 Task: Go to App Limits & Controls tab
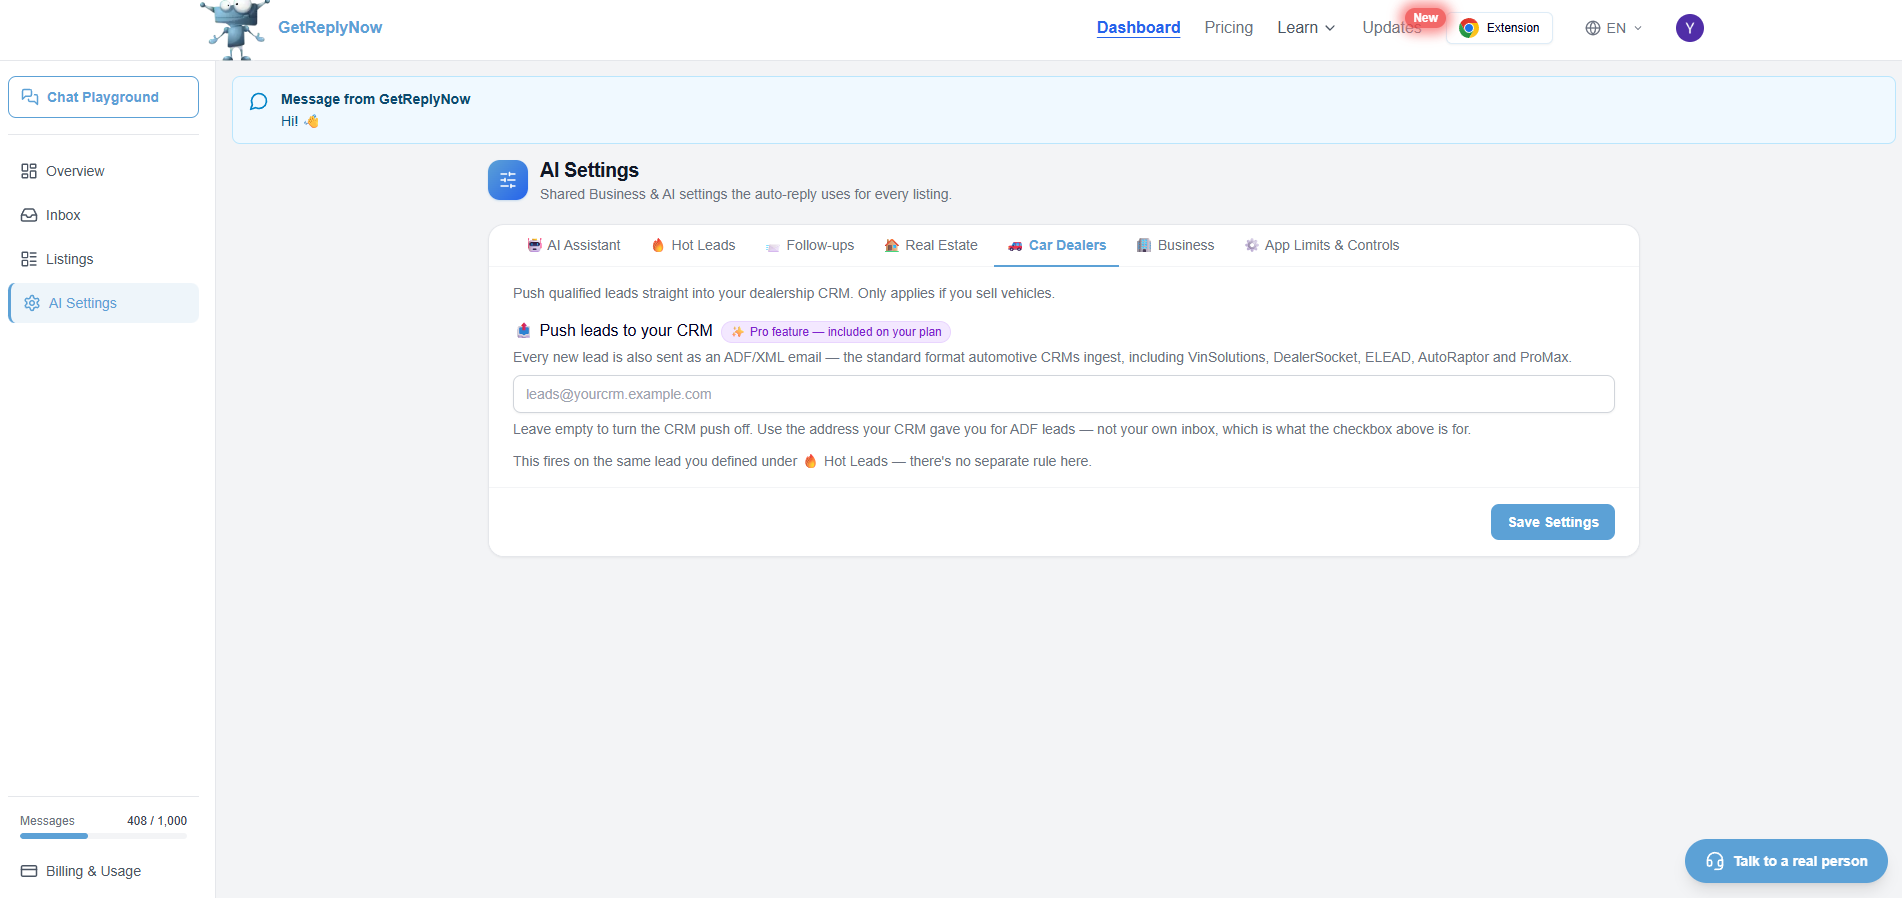pos(1322,245)
